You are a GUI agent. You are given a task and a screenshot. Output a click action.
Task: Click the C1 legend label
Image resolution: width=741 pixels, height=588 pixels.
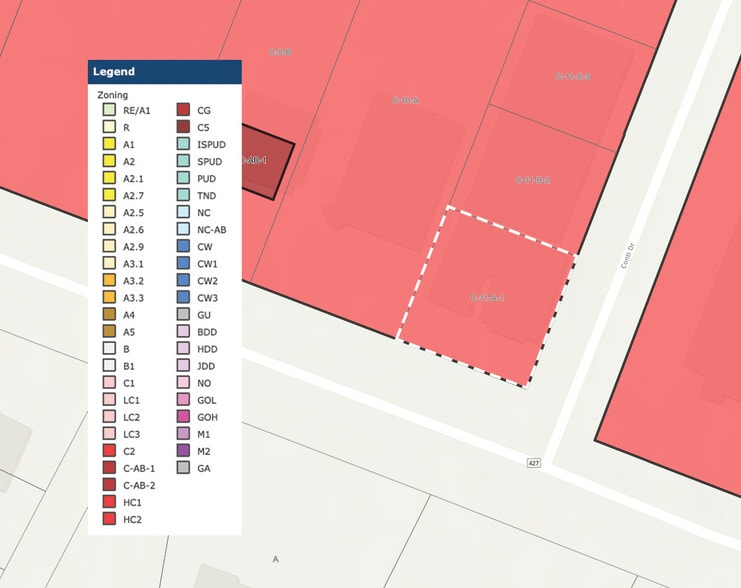click(x=129, y=383)
